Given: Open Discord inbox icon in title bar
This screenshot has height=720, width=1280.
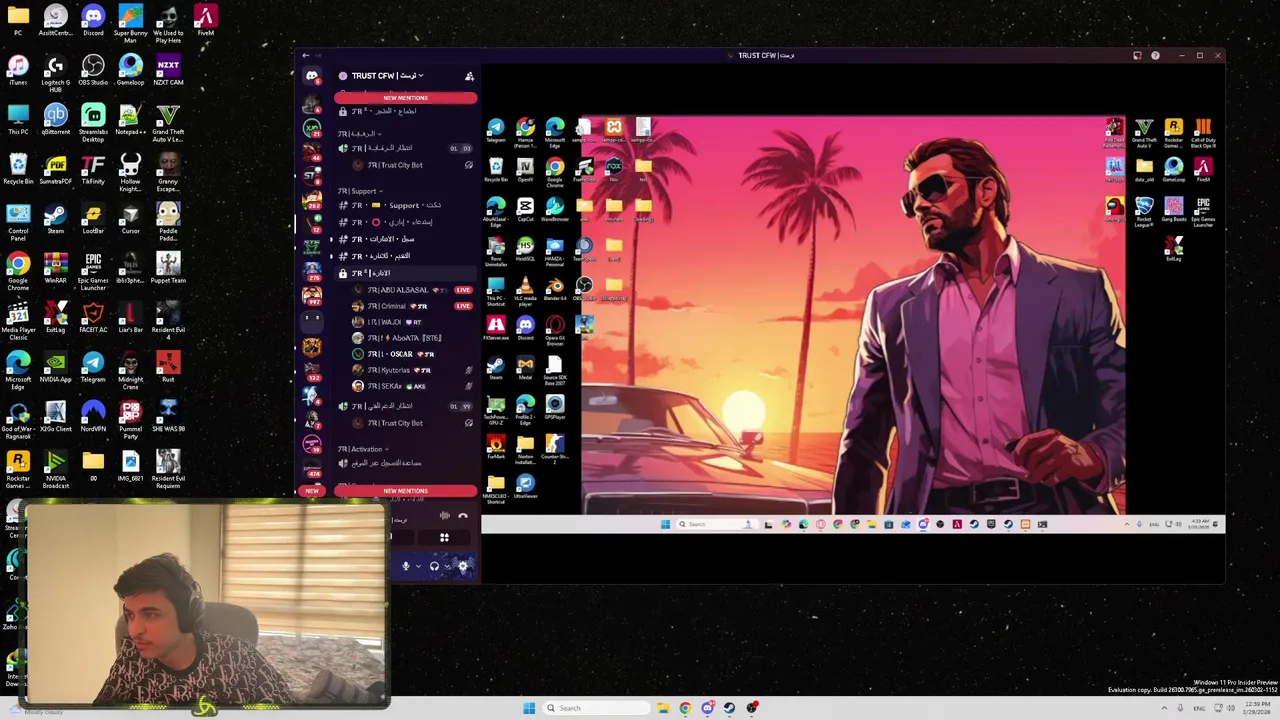Looking at the screenshot, I should tap(1137, 56).
